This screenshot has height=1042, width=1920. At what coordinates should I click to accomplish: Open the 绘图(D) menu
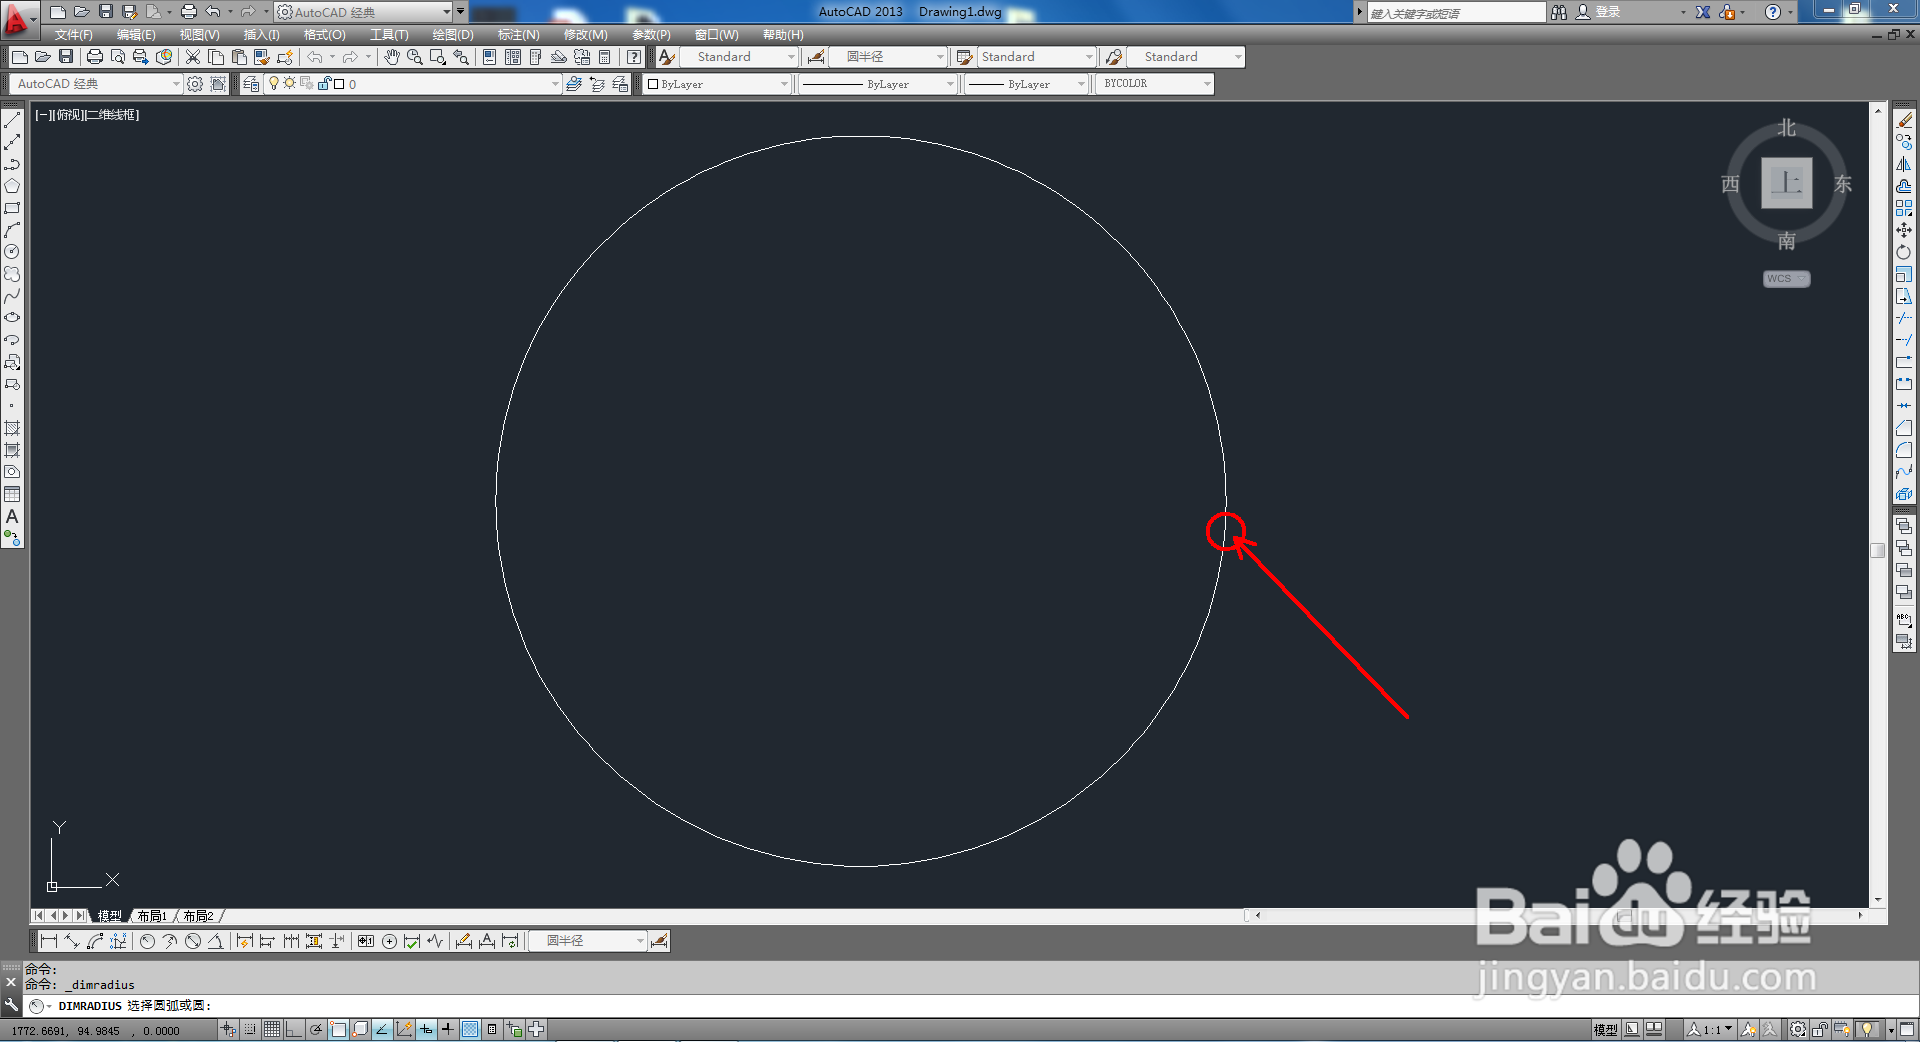point(453,35)
